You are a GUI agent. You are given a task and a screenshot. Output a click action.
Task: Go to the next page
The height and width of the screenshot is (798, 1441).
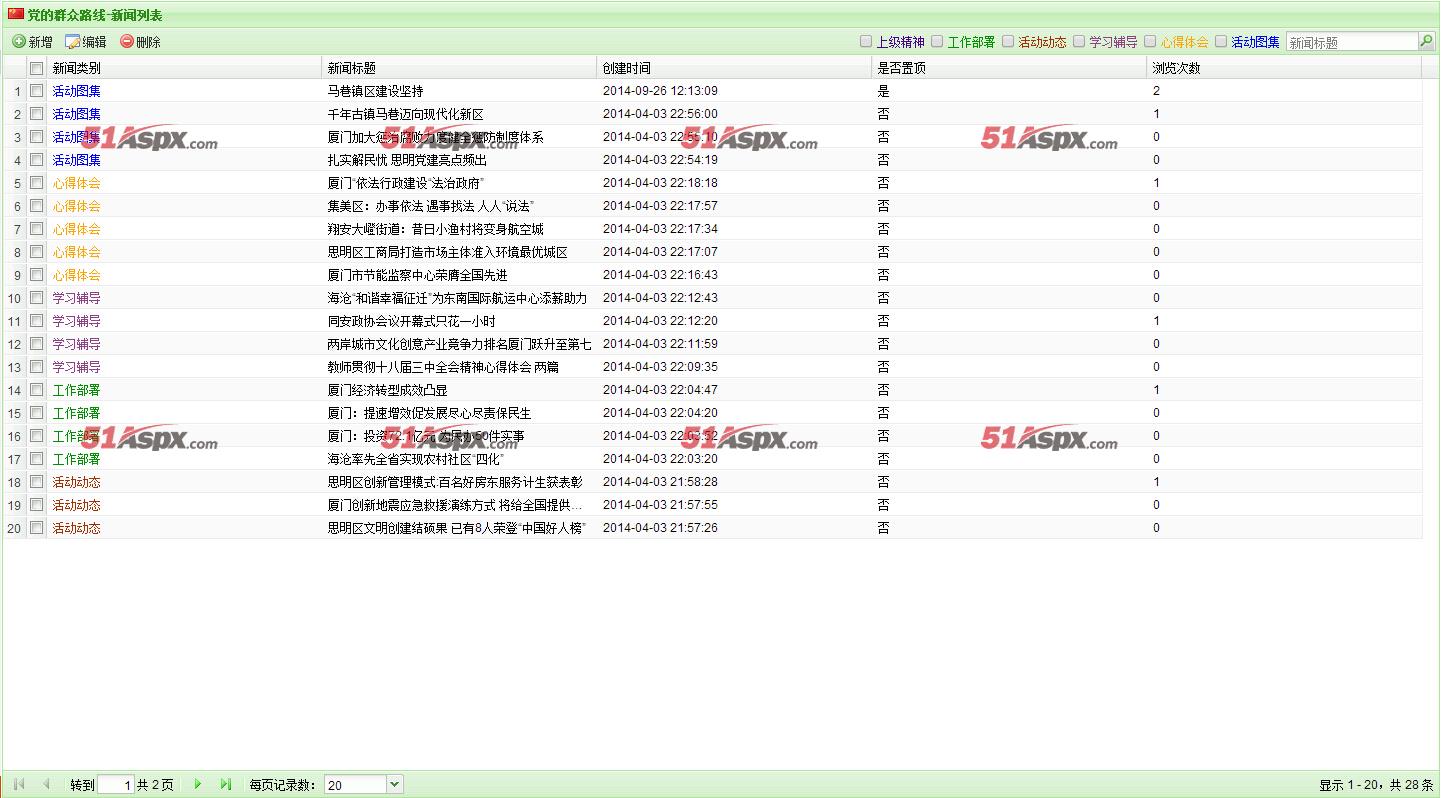click(198, 785)
